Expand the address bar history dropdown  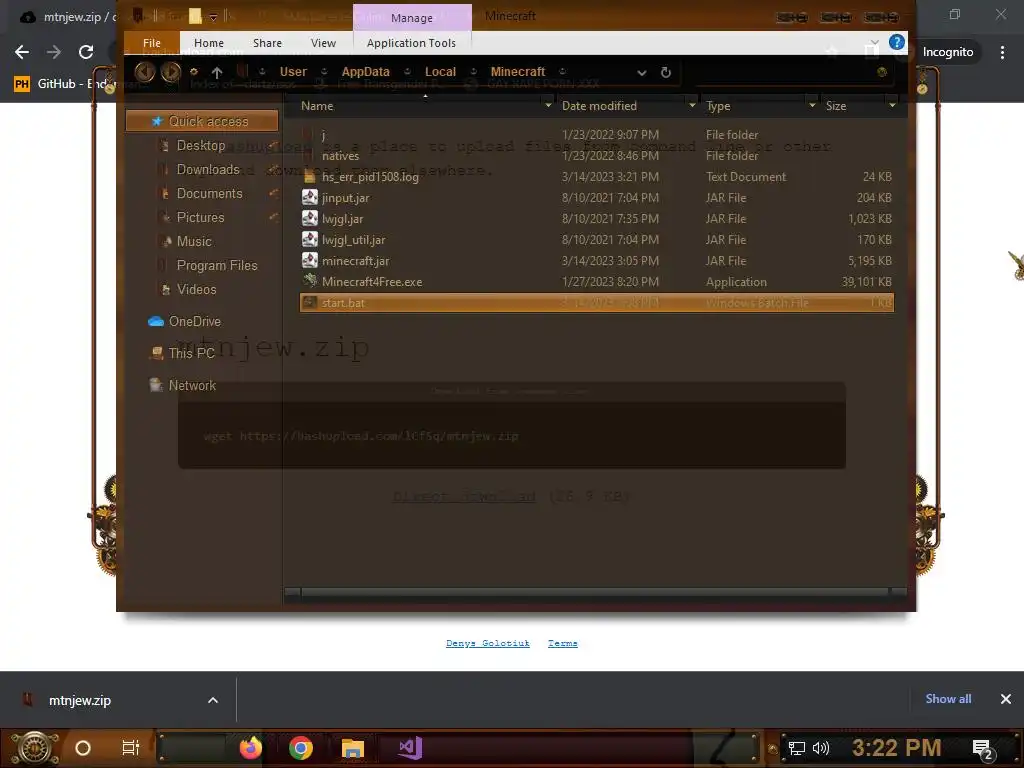[642, 72]
